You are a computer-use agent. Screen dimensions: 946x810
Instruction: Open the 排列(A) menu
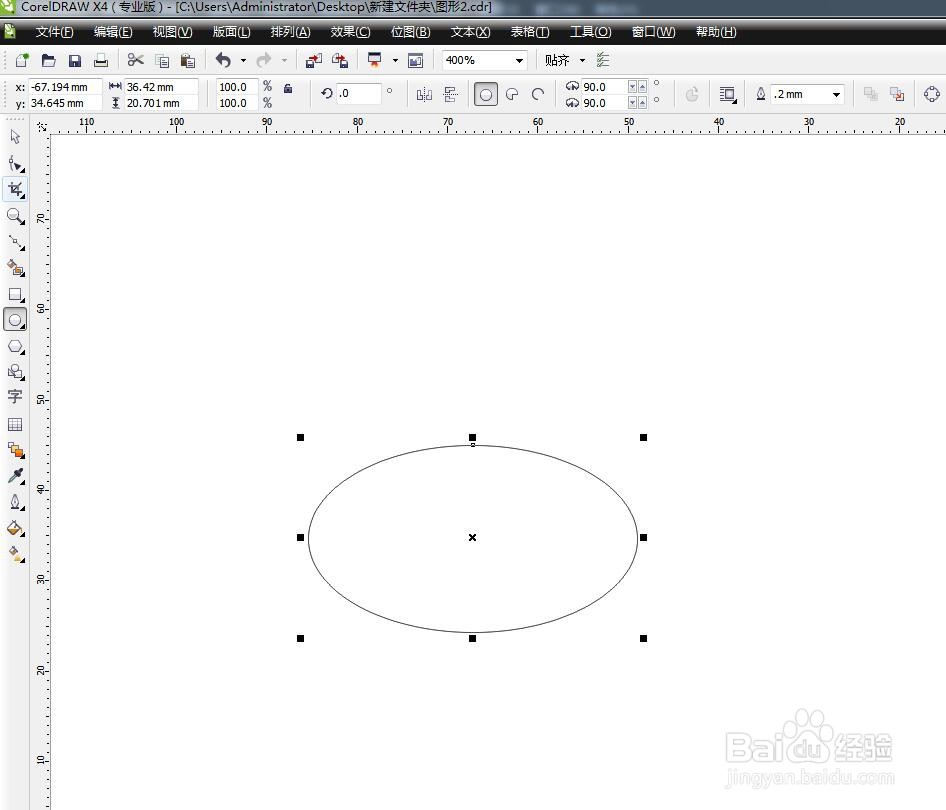[x=291, y=32]
